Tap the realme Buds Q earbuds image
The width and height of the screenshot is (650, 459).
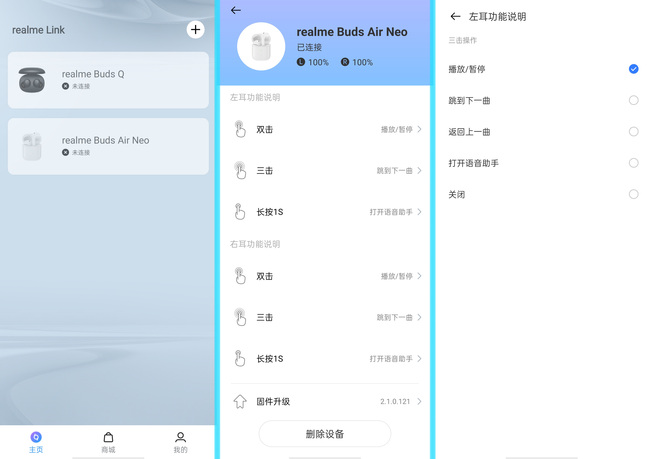pyautogui.click(x=32, y=80)
